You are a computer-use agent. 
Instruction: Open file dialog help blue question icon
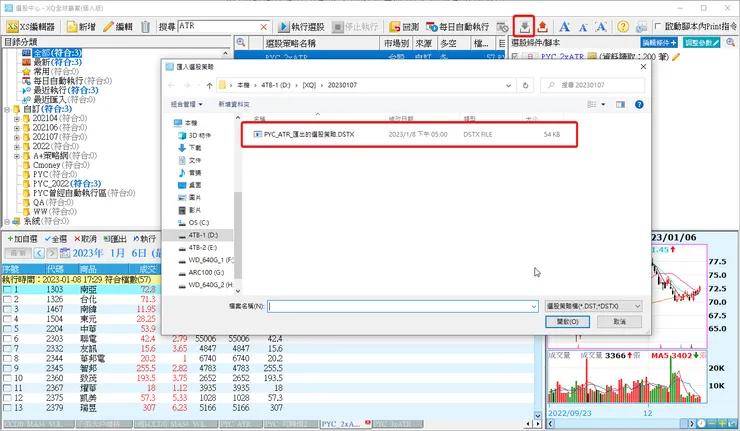(x=639, y=104)
